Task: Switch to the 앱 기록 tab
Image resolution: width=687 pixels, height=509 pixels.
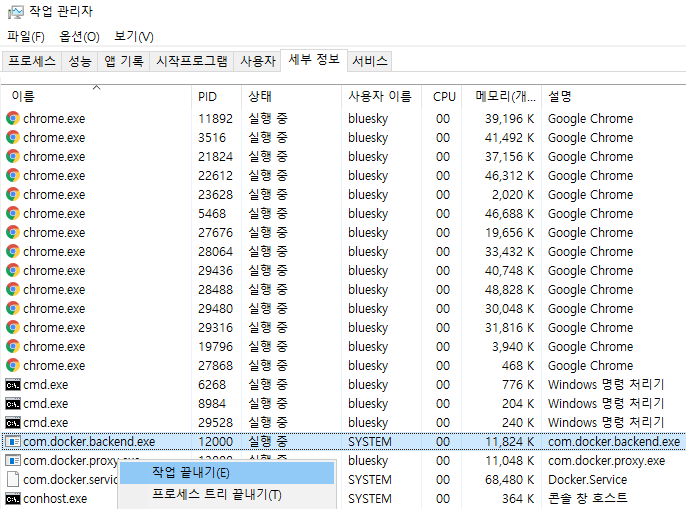Action: coord(124,61)
